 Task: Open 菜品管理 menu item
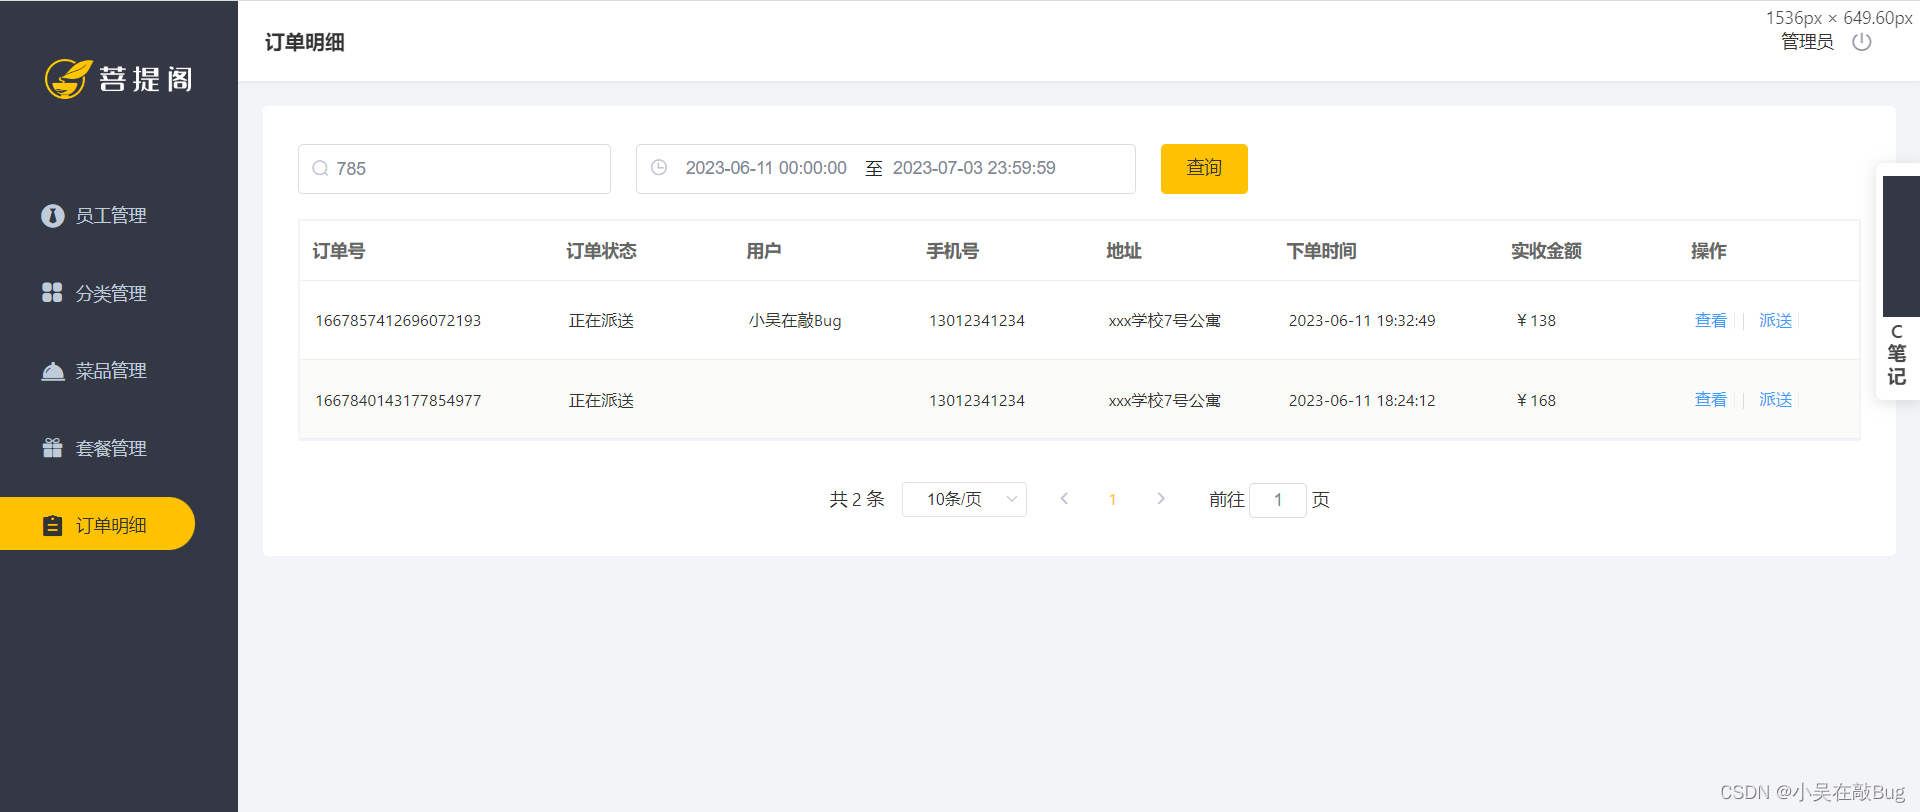(111, 371)
